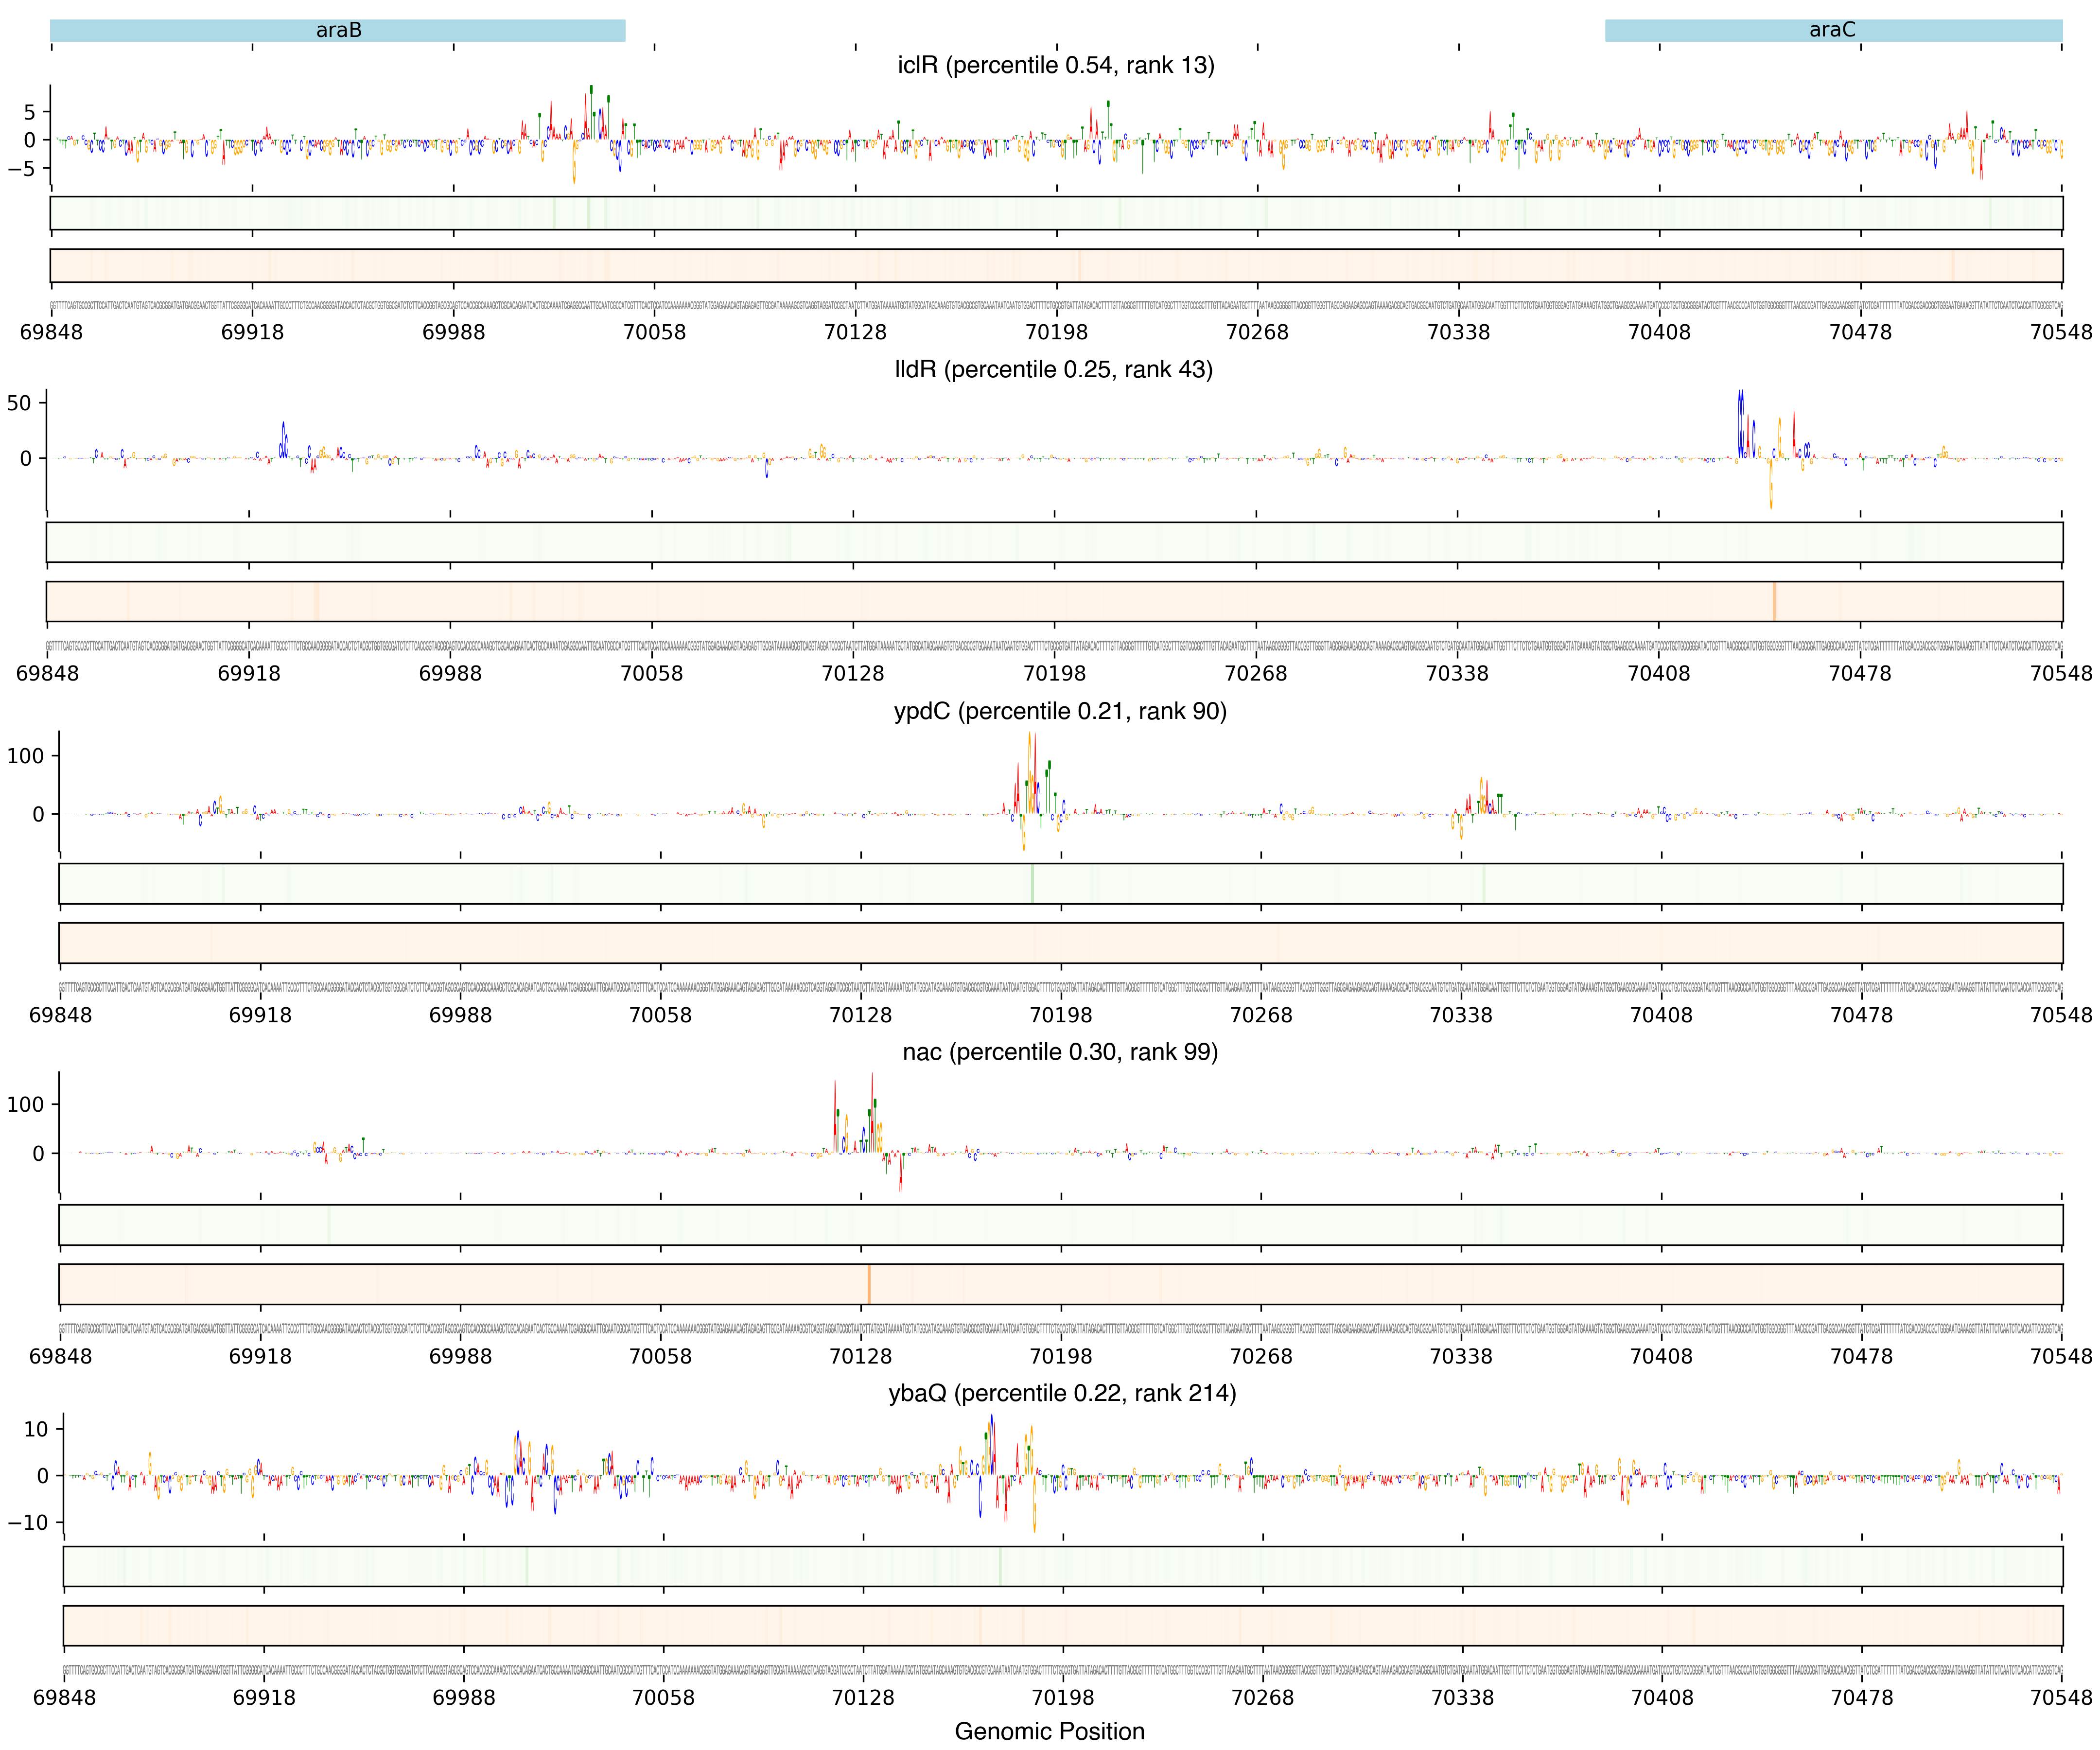Click the iclR panel title
The height and width of the screenshot is (1750, 2100).
(x=1055, y=65)
